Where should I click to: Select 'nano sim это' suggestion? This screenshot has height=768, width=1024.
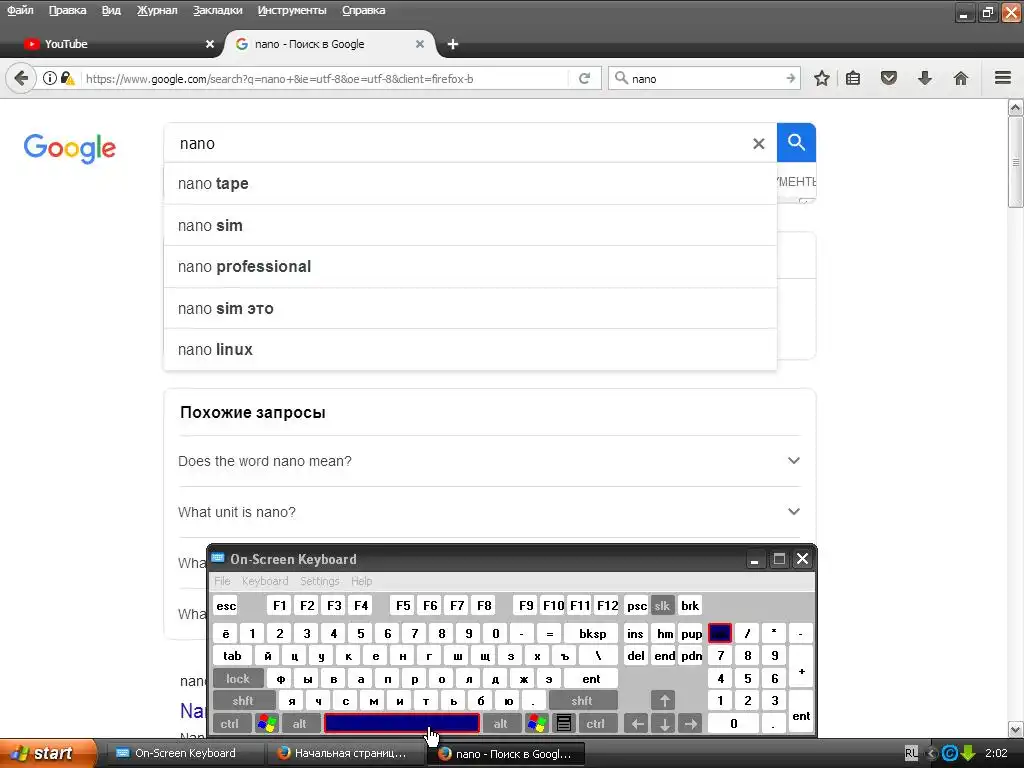[470, 308]
